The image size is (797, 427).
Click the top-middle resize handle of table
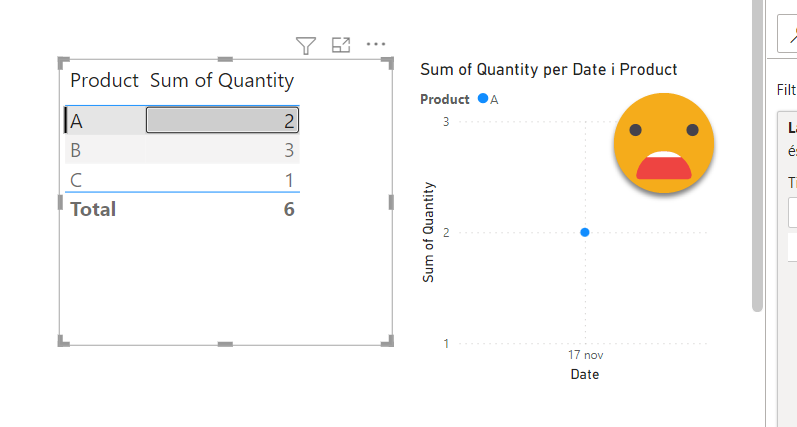click(225, 60)
